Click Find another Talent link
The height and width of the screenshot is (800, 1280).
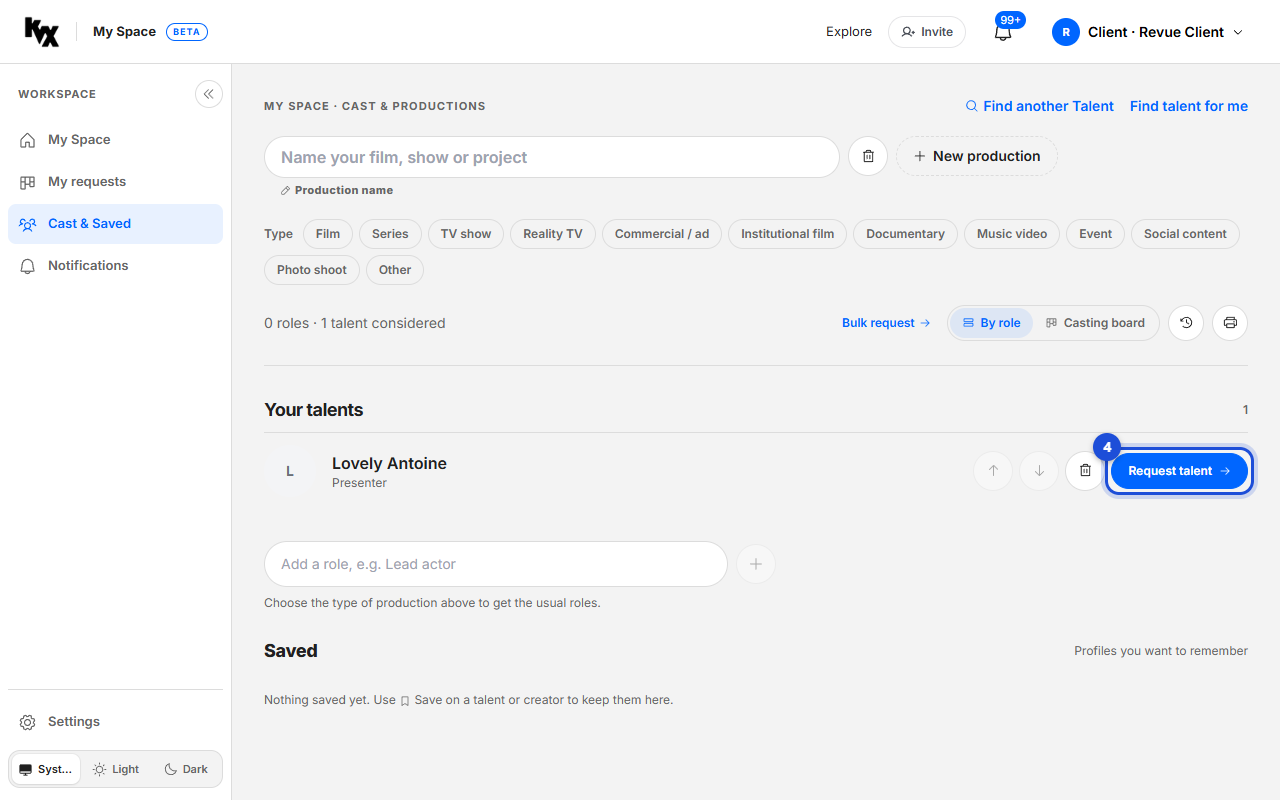[1039, 106]
